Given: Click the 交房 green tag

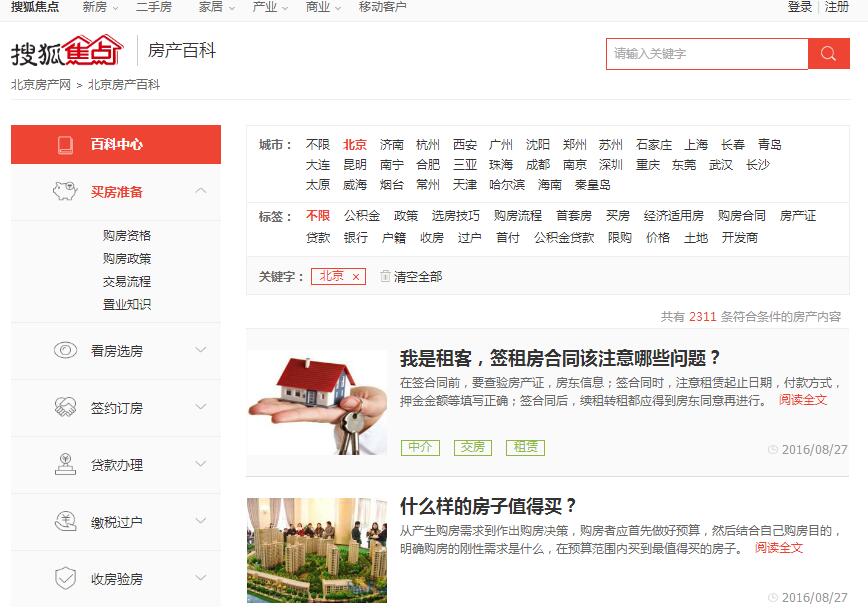Looking at the screenshot, I should point(473,447).
